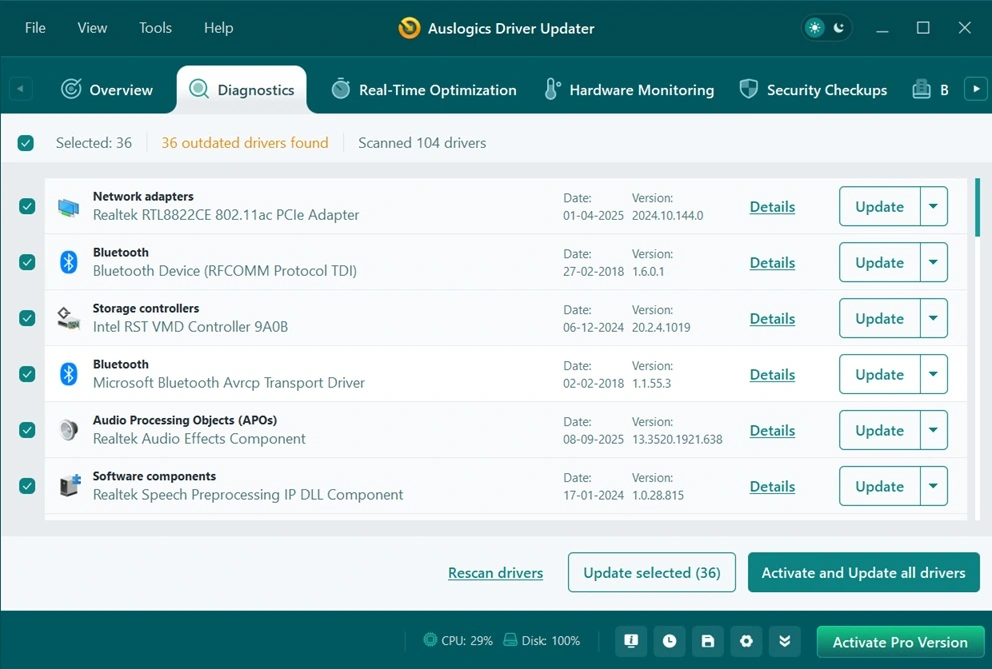This screenshot has width=992, height=669.
Task: Open settings gear icon in bottom bar
Action: pyautogui.click(x=747, y=641)
